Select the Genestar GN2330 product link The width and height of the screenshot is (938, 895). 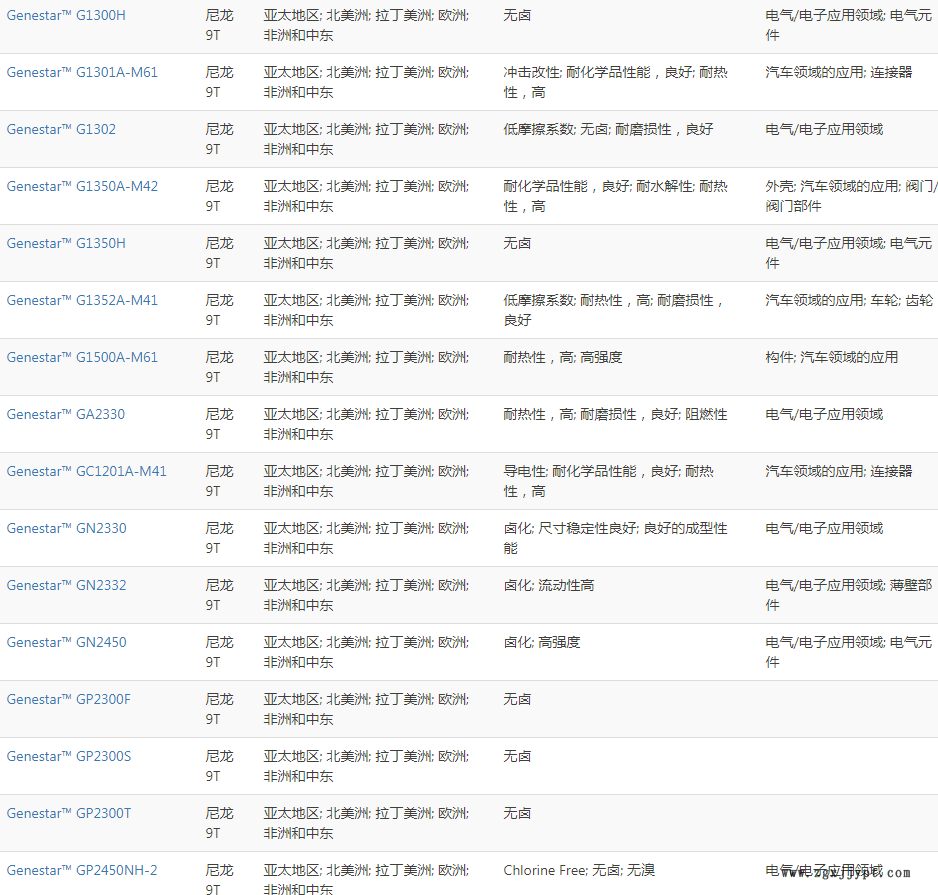[66, 529]
